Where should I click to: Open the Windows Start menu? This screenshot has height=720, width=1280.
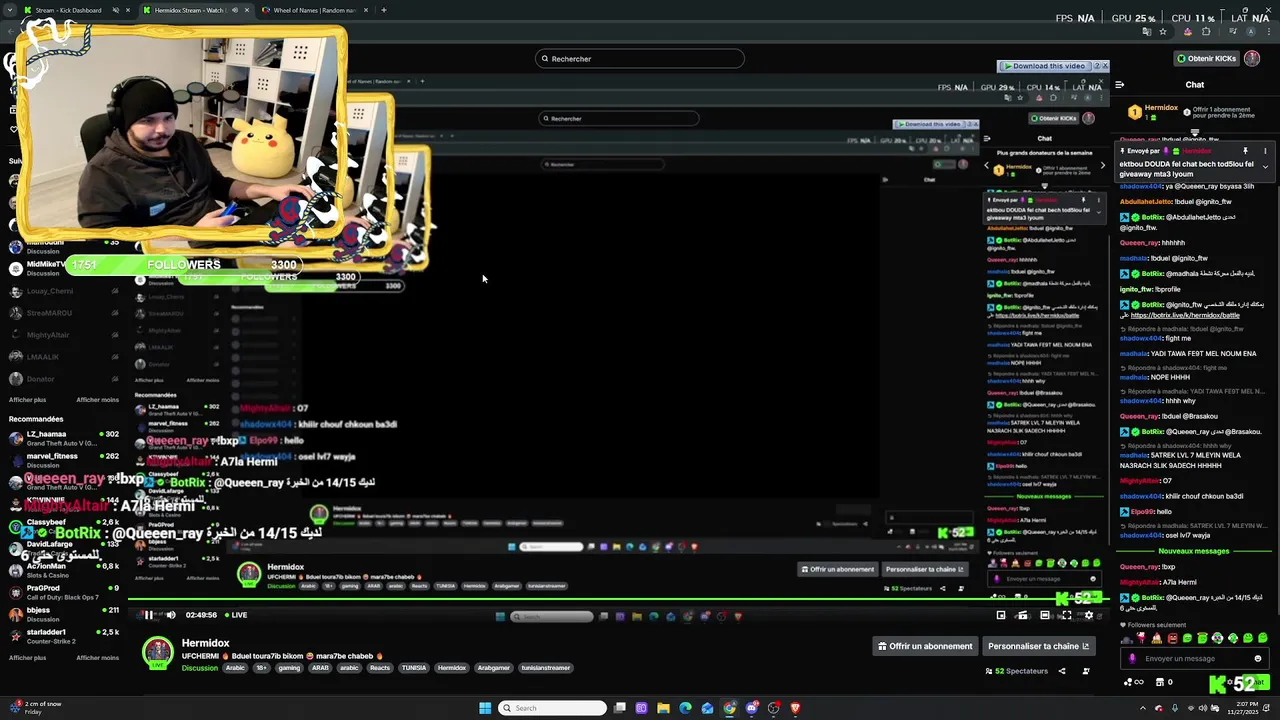pos(485,708)
